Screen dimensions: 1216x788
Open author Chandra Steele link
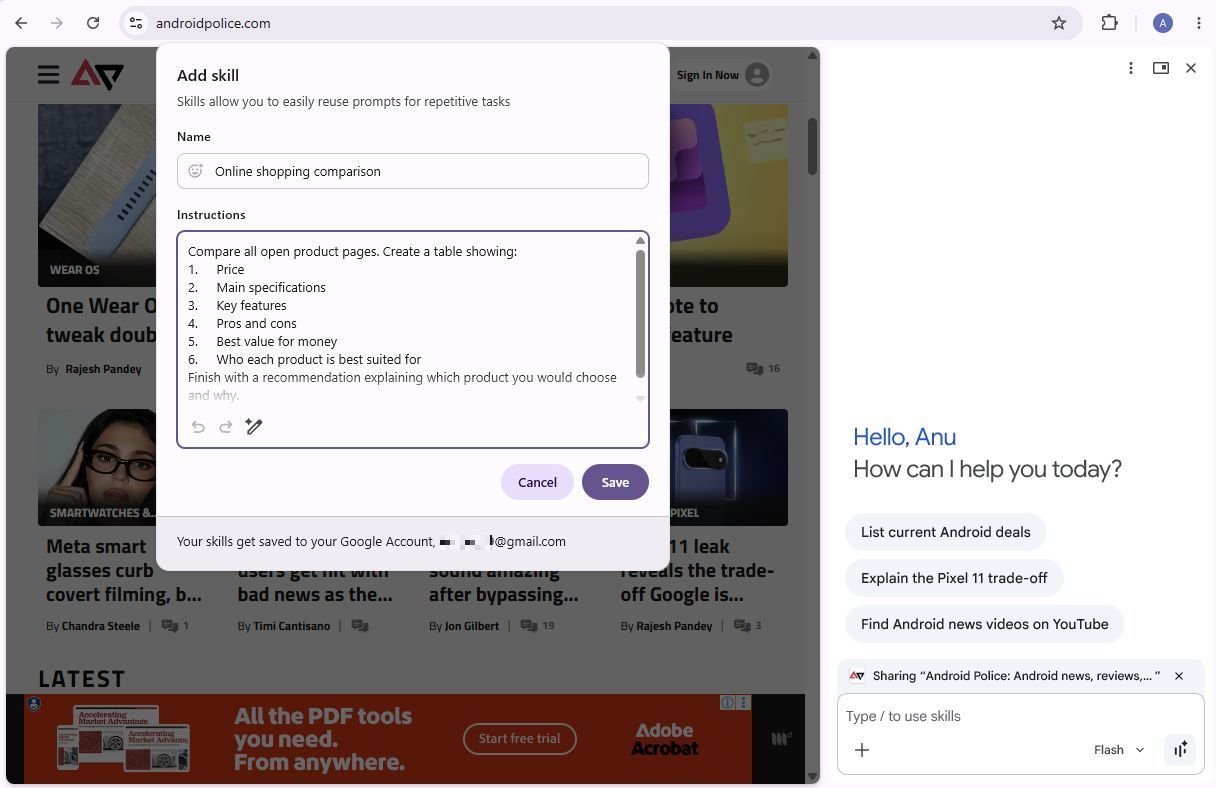coord(100,626)
